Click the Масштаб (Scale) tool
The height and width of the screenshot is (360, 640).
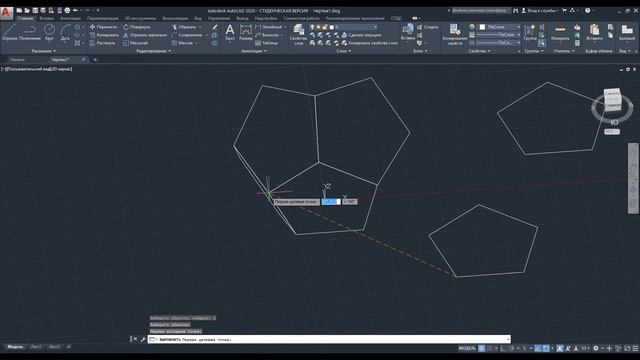coord(136,43)
